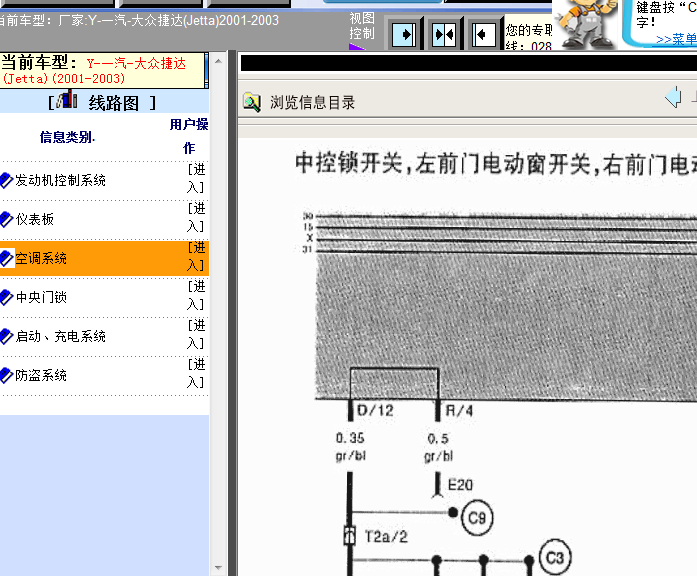Click the 视图控制 label

pyautogui.click(x=362, y=26)
